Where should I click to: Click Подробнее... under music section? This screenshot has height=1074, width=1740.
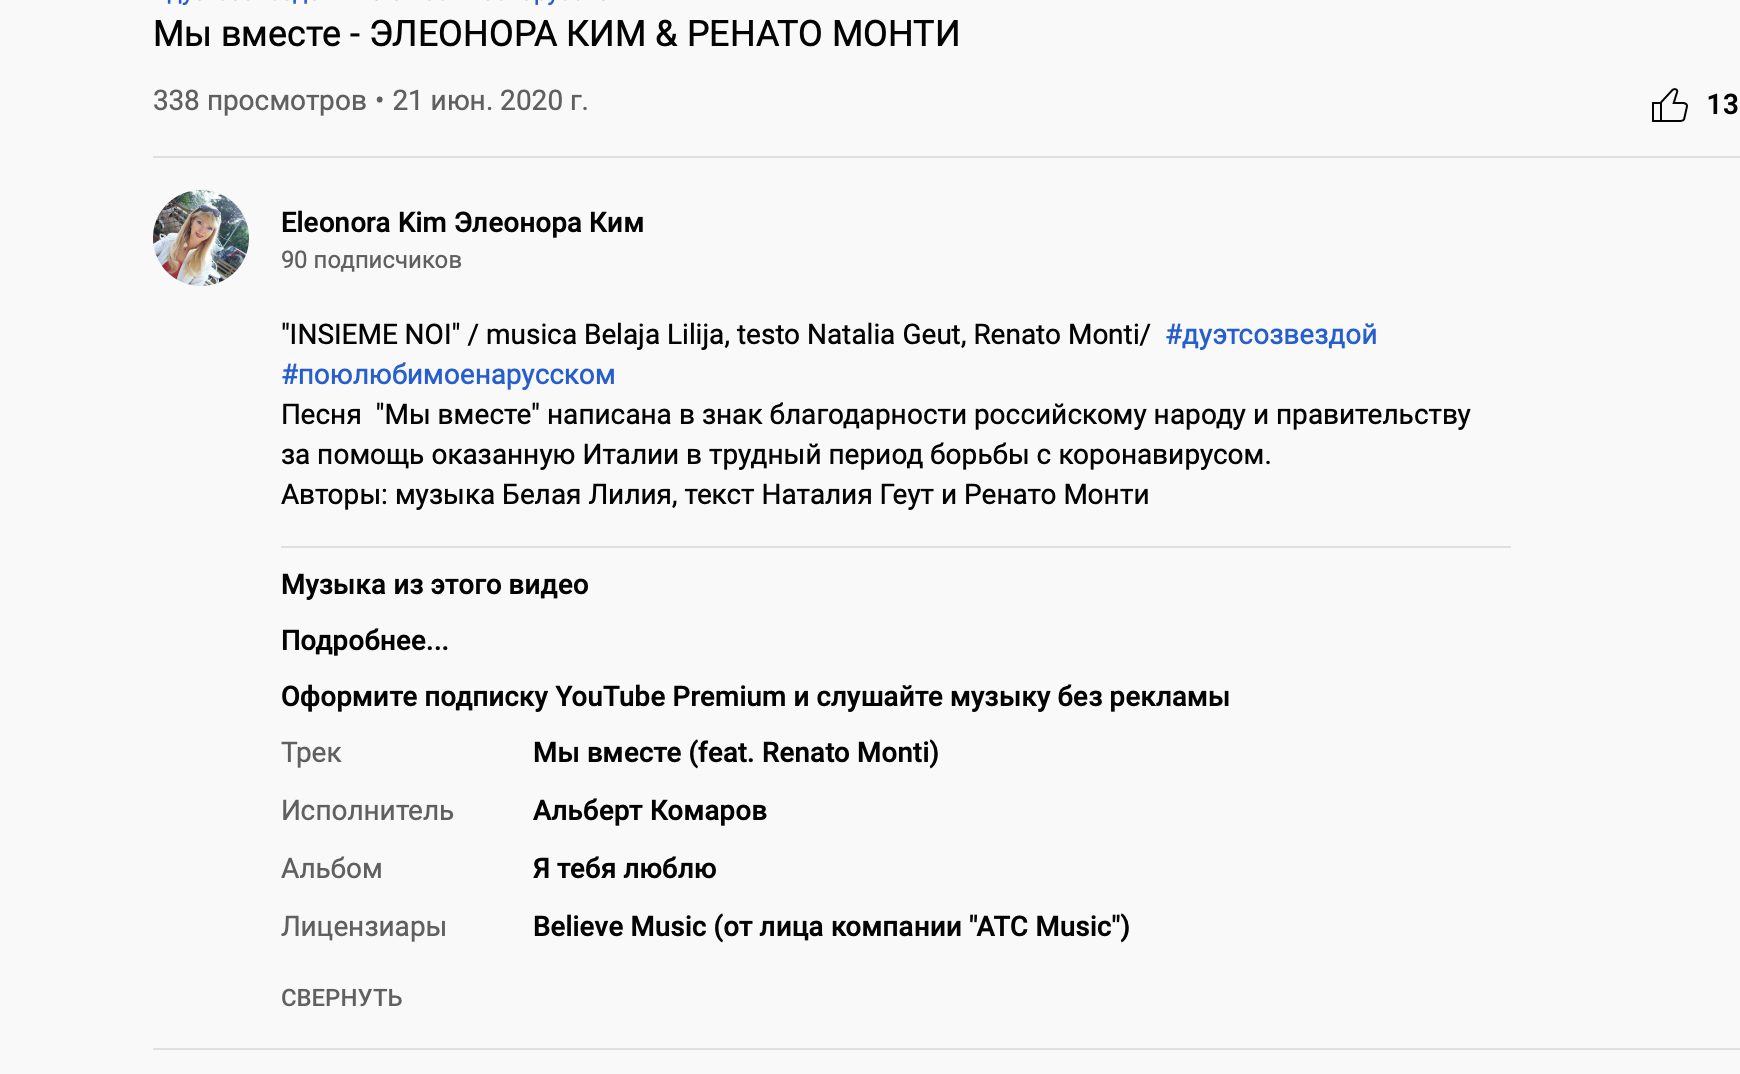(x=364, y=640)
